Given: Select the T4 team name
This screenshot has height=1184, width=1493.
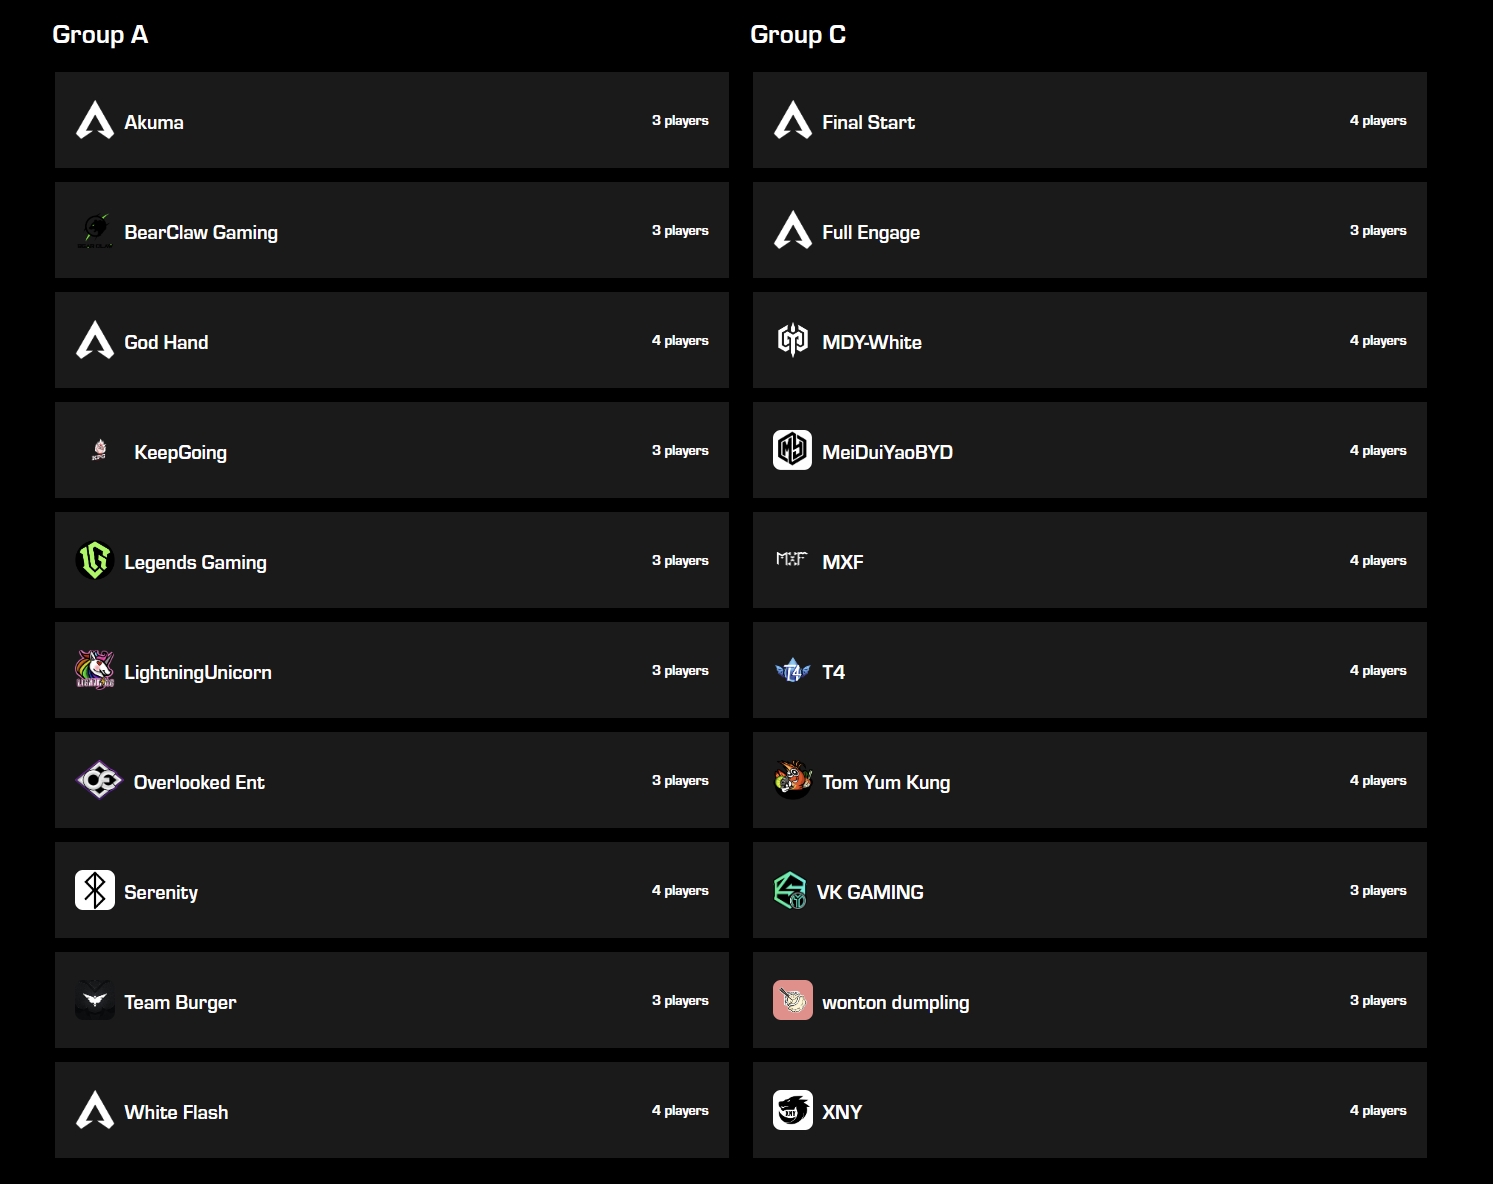Looking at the screenshot, I should click(833, 672).
